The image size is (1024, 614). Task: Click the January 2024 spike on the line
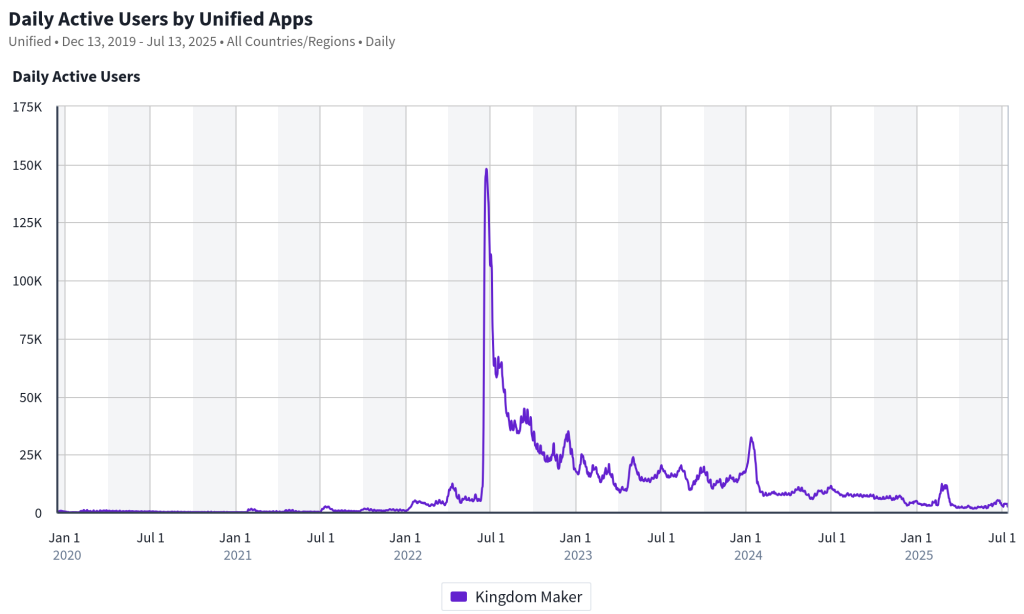(752, 439)
